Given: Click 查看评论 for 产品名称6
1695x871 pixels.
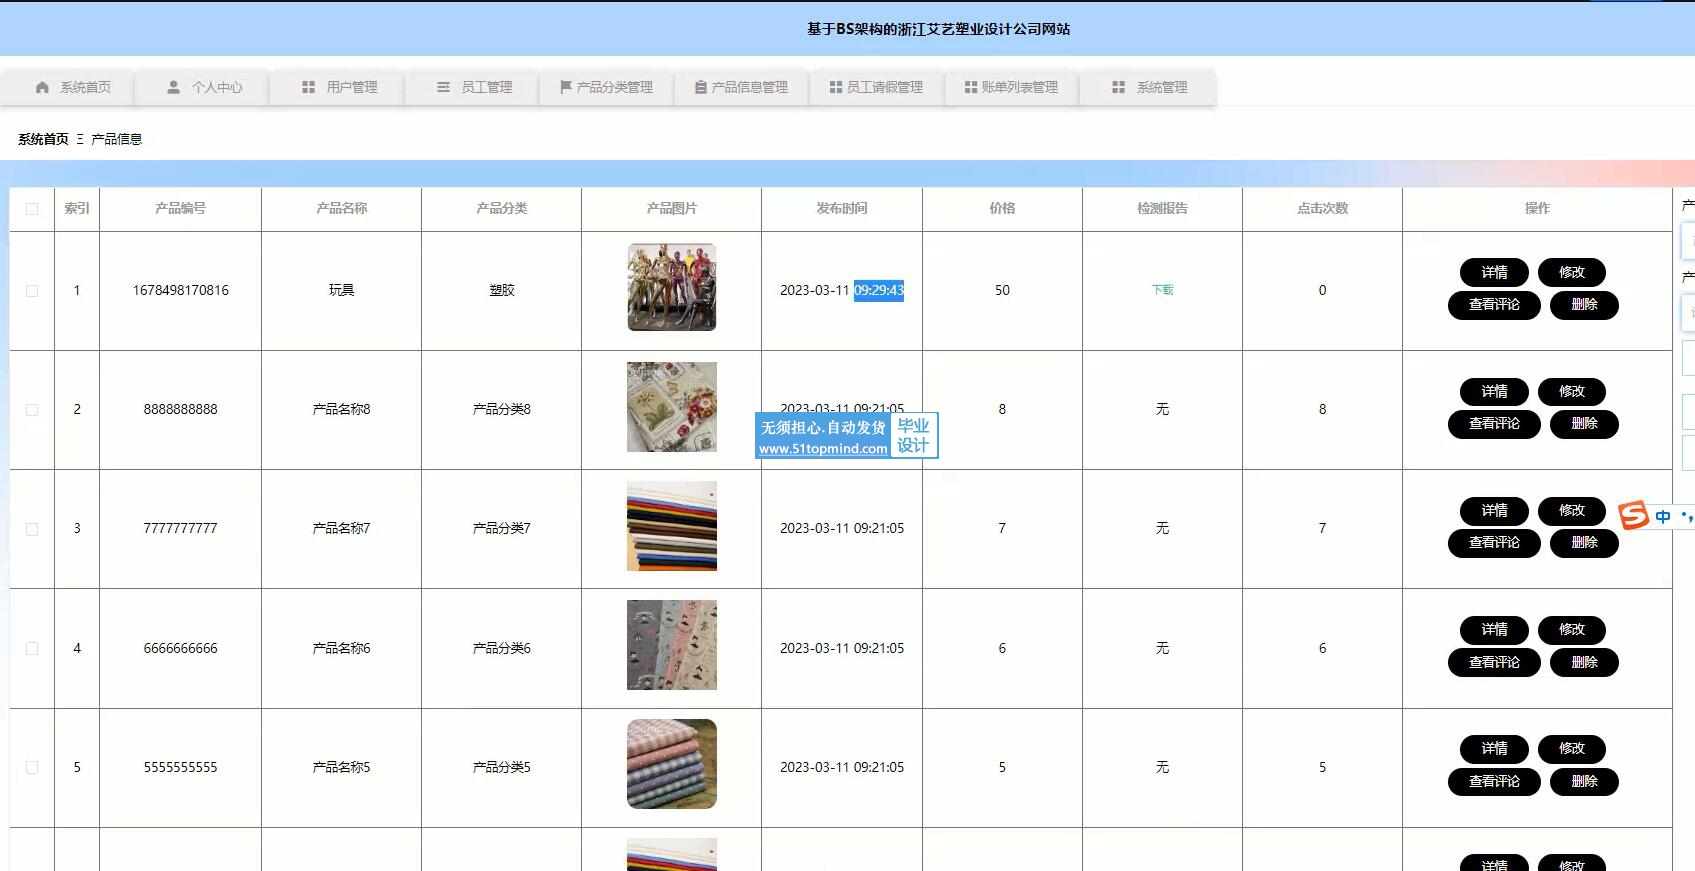Looking at the screenshot, I should coord(1494,662).
